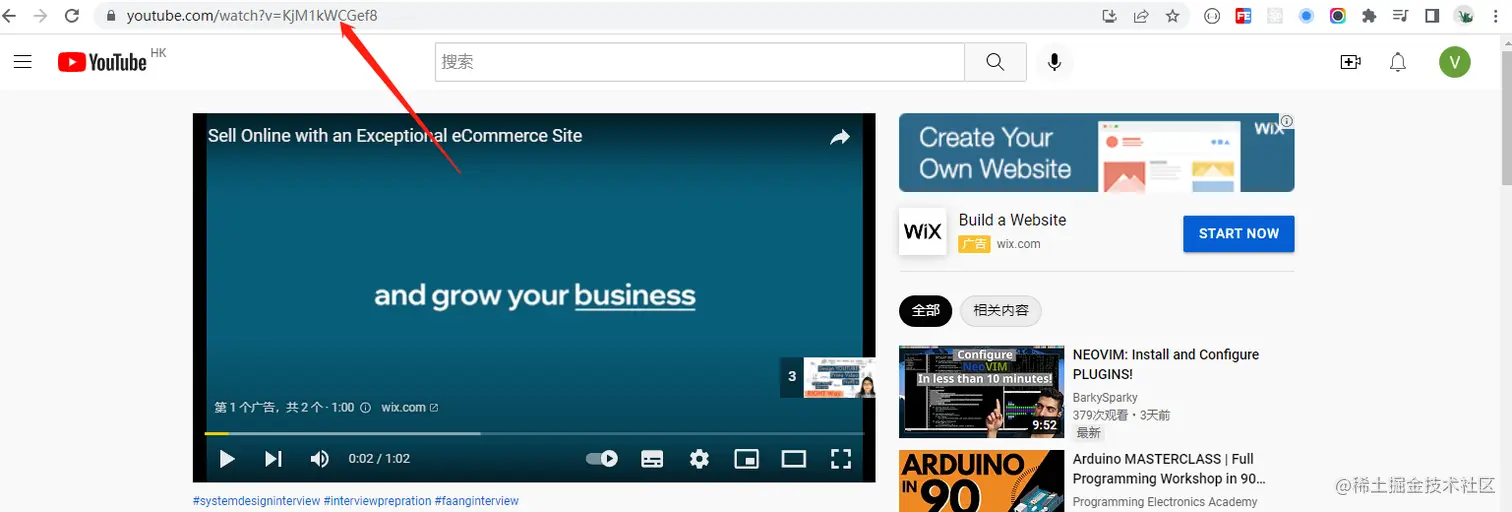Toggle the browser side panel
Viewport: 1512px width, 512px height.
(x=1432, y=16)
